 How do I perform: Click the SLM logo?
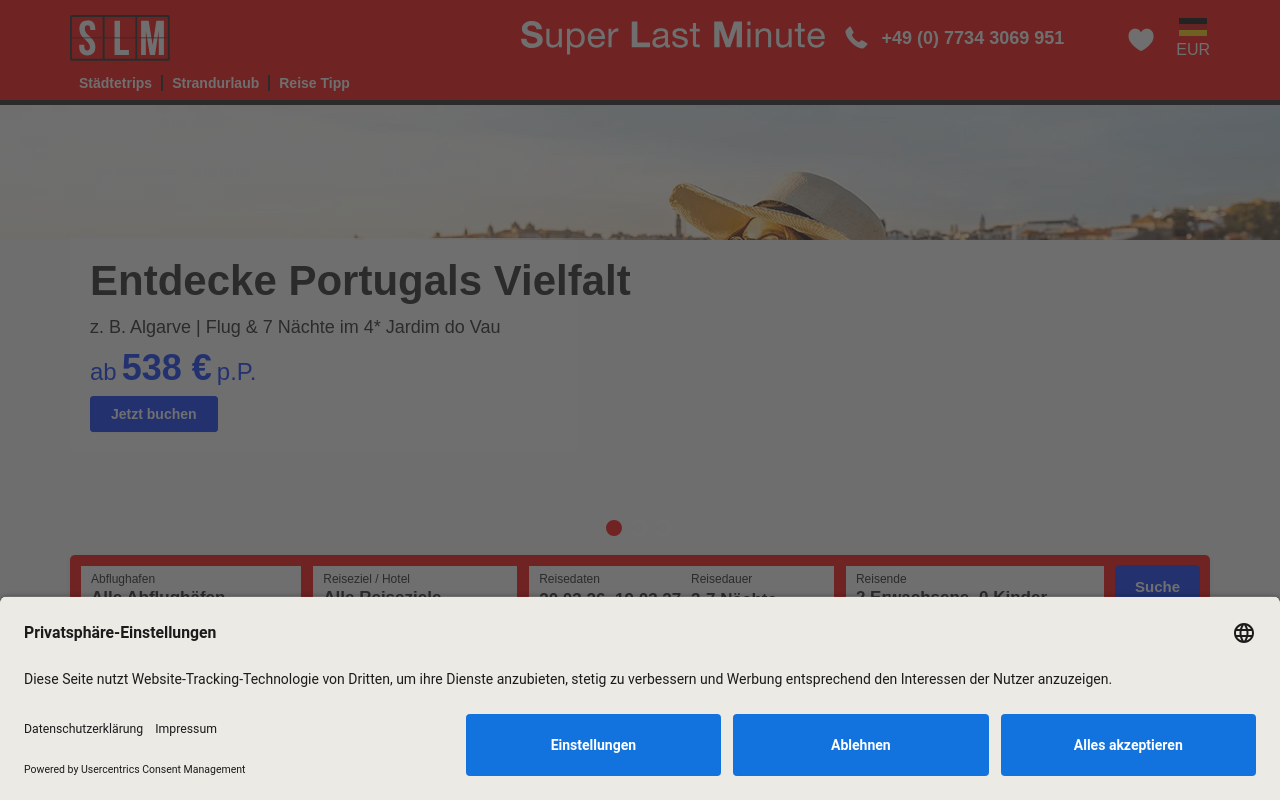point(120,38)
